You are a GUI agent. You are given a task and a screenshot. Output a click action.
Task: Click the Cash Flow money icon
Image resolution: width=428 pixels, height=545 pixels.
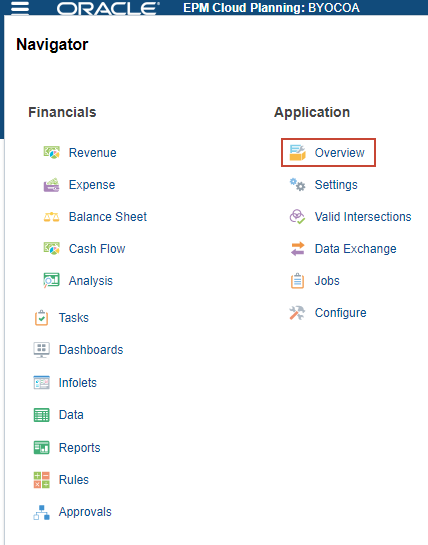point(51,249)
